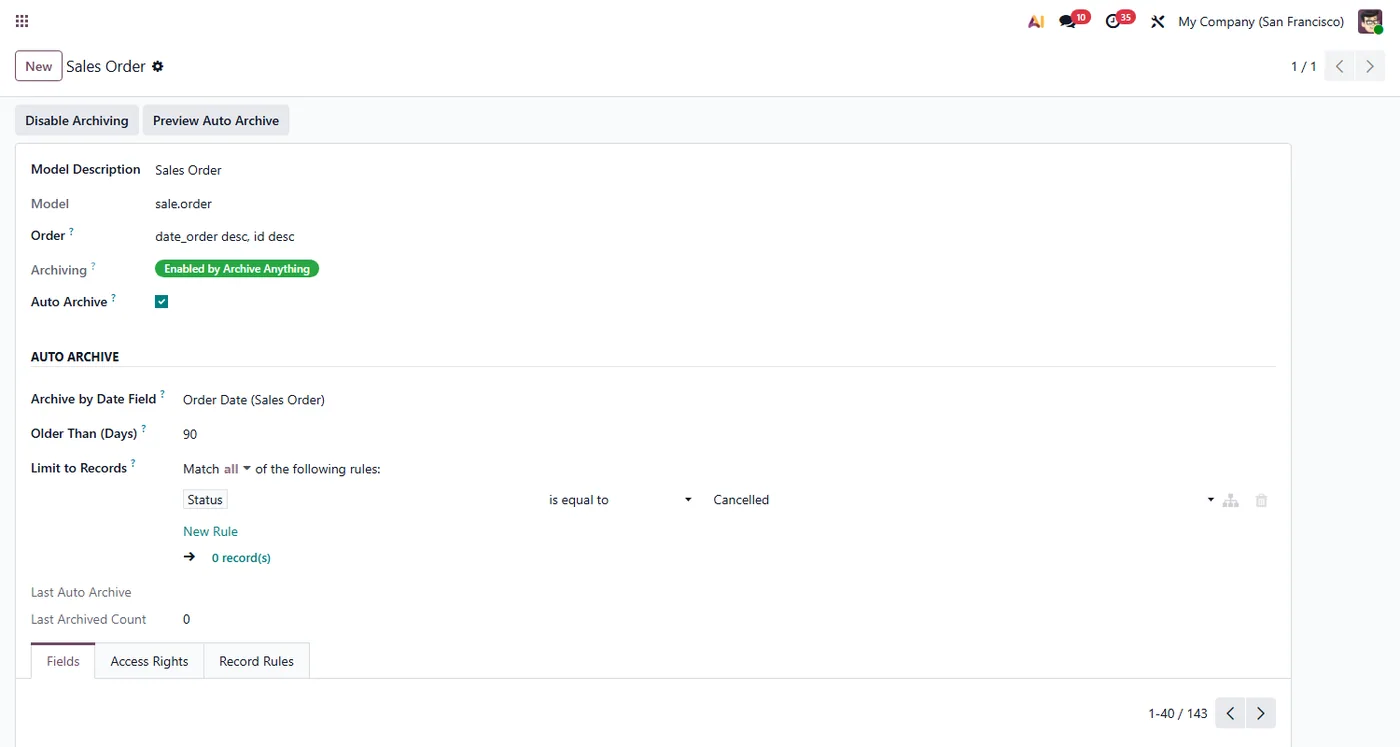This screenshot has height=747, width=1400.
Task: Switch to the Record Rules tab
Action: 256,661
